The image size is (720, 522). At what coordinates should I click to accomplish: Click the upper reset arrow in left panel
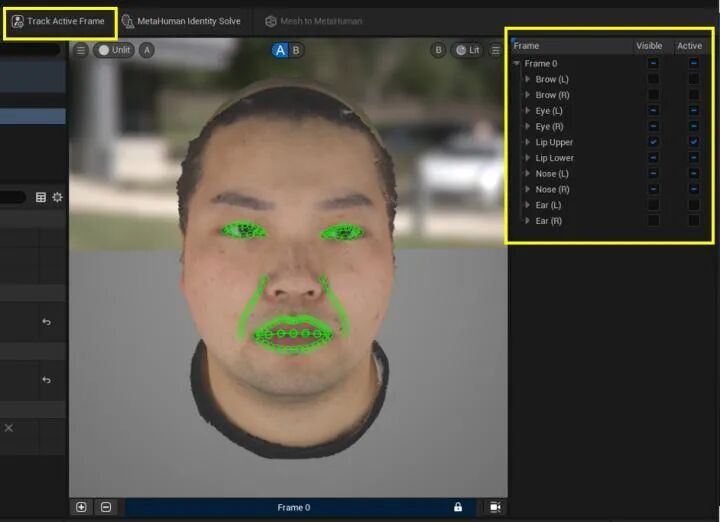(46, 322)
